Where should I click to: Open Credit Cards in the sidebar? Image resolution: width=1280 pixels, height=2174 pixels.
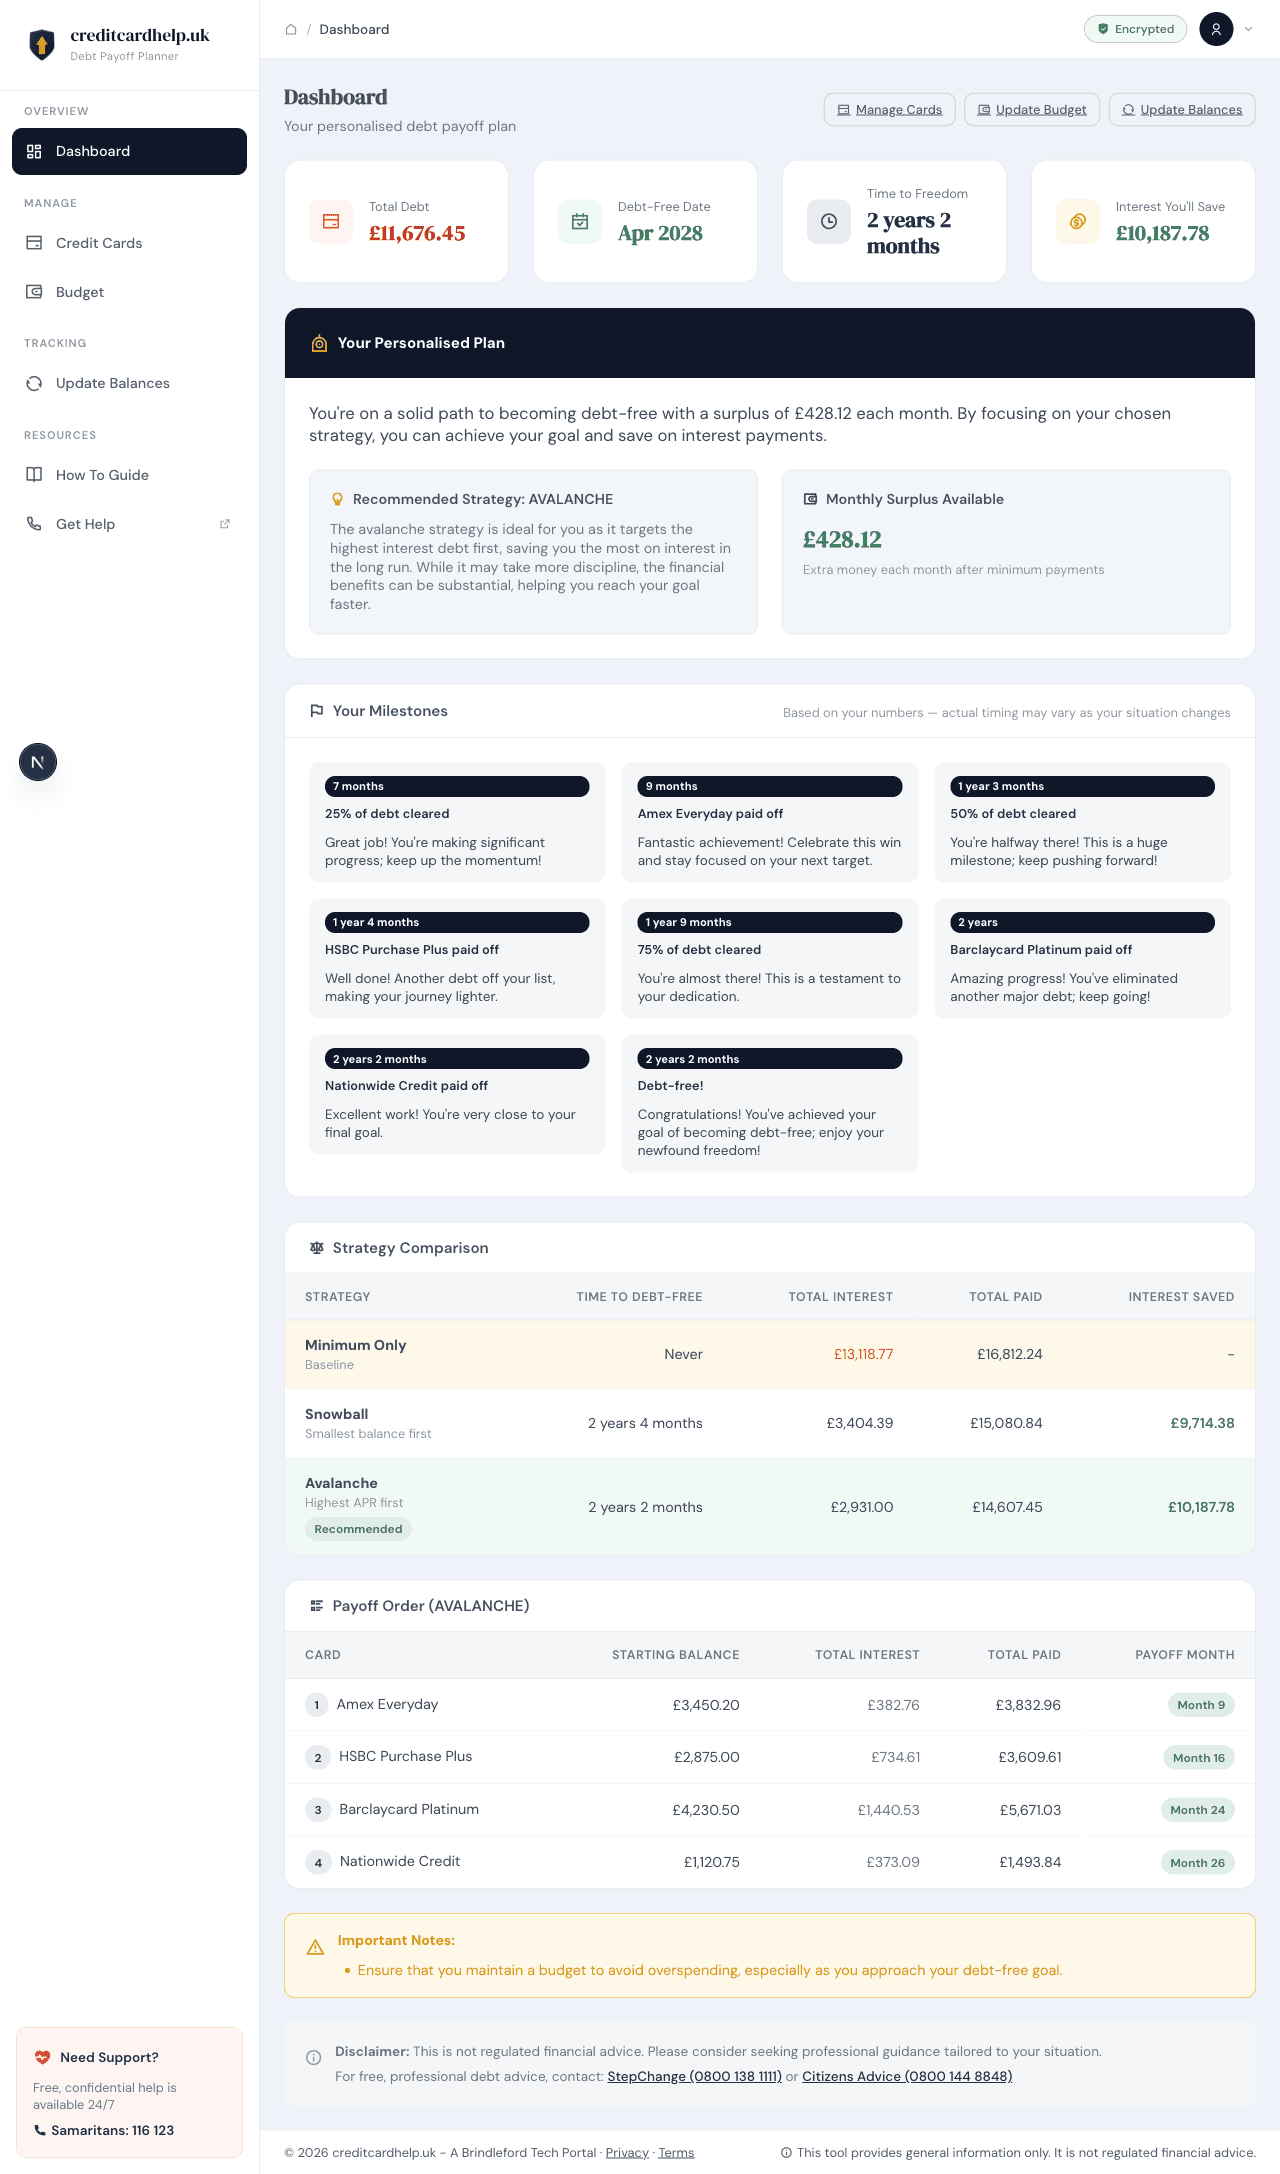pos(129,243)
